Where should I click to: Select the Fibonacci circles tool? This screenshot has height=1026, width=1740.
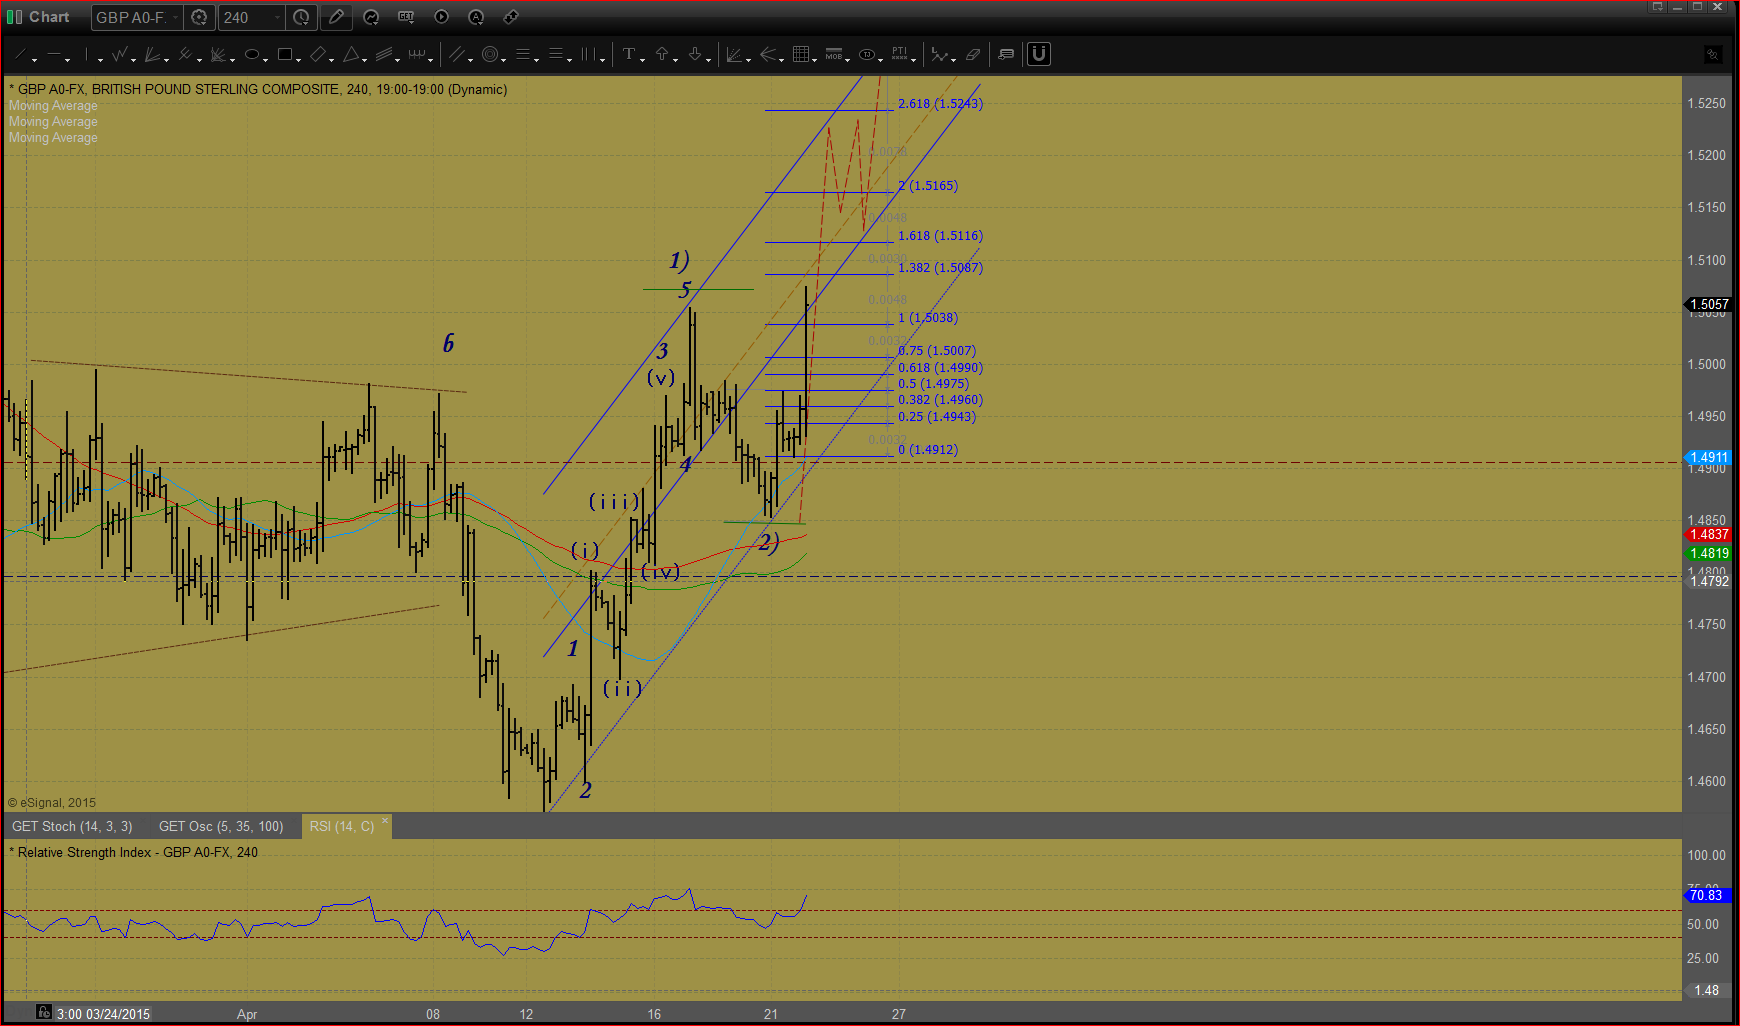click(x=490, y=54)
